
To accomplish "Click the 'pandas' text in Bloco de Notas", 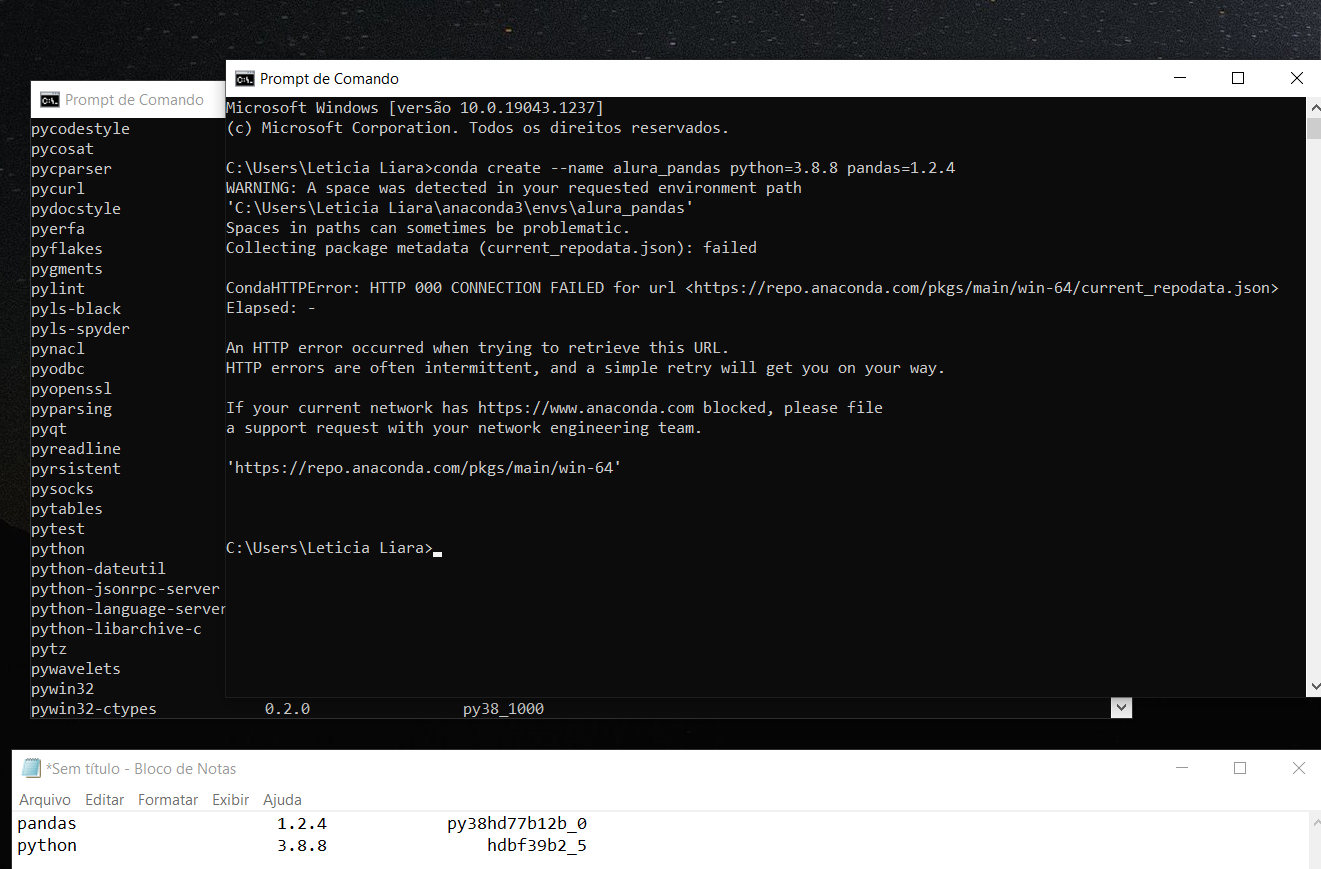I will coord(47,824).
